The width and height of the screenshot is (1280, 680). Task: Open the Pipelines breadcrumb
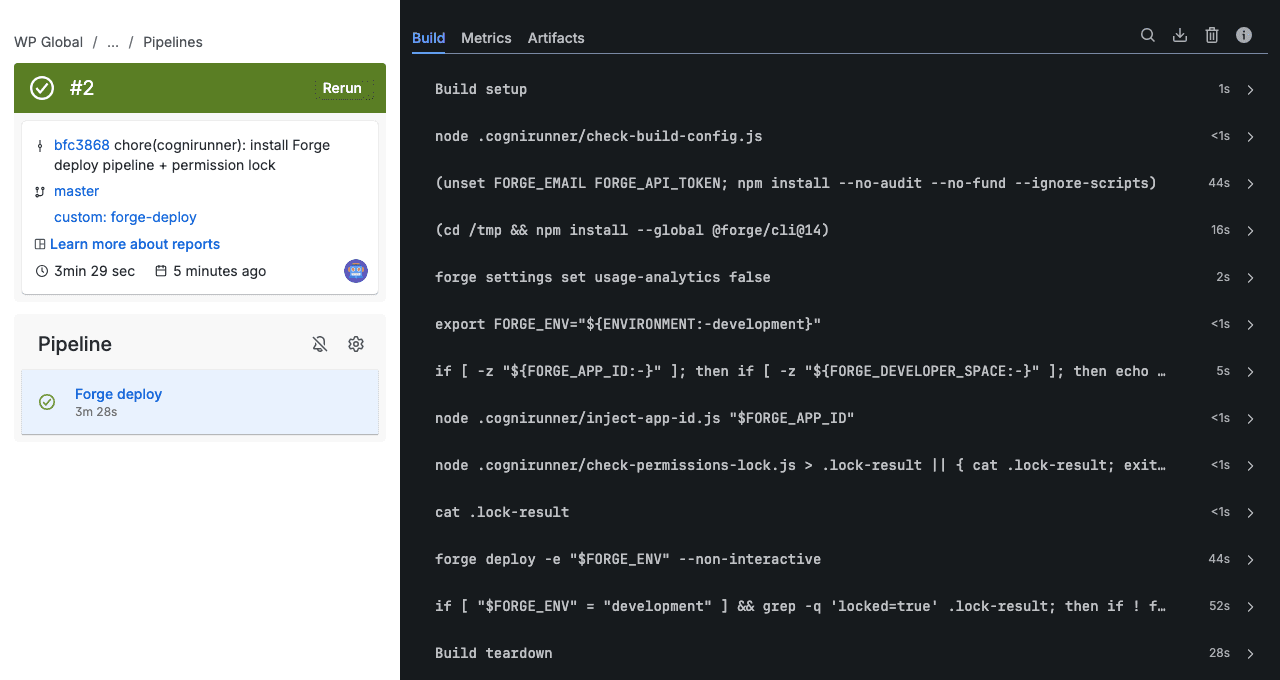173,42
